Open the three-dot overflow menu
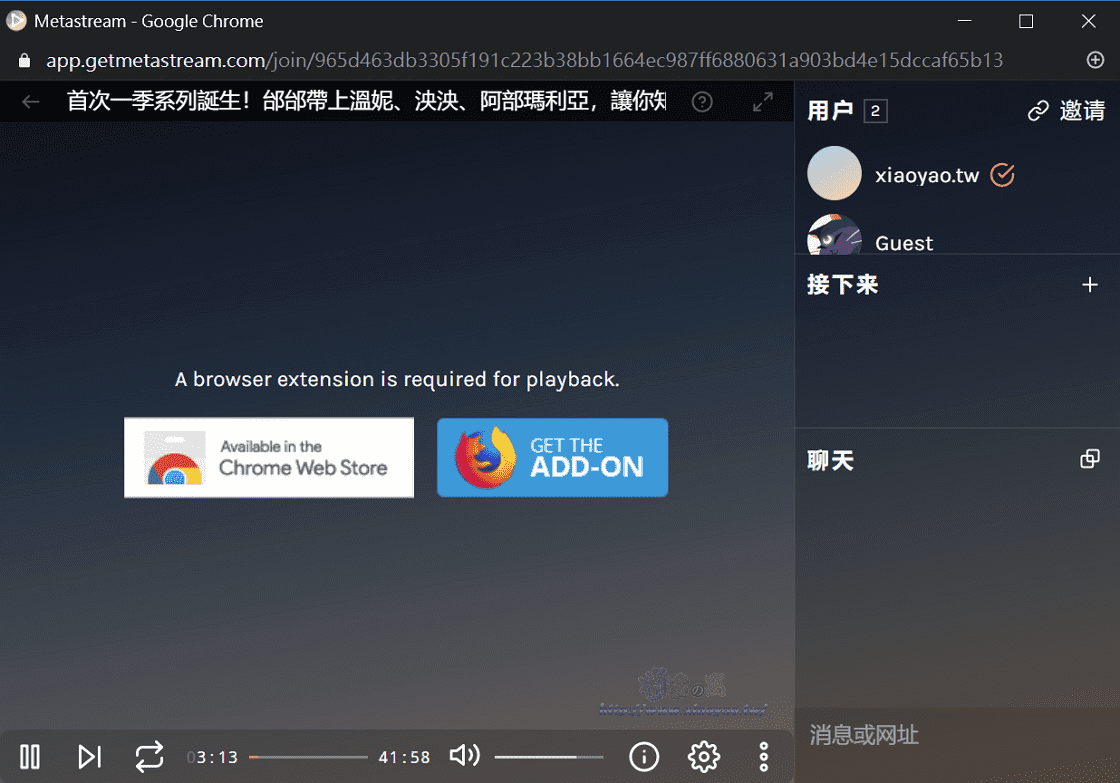 pos(763,757)
